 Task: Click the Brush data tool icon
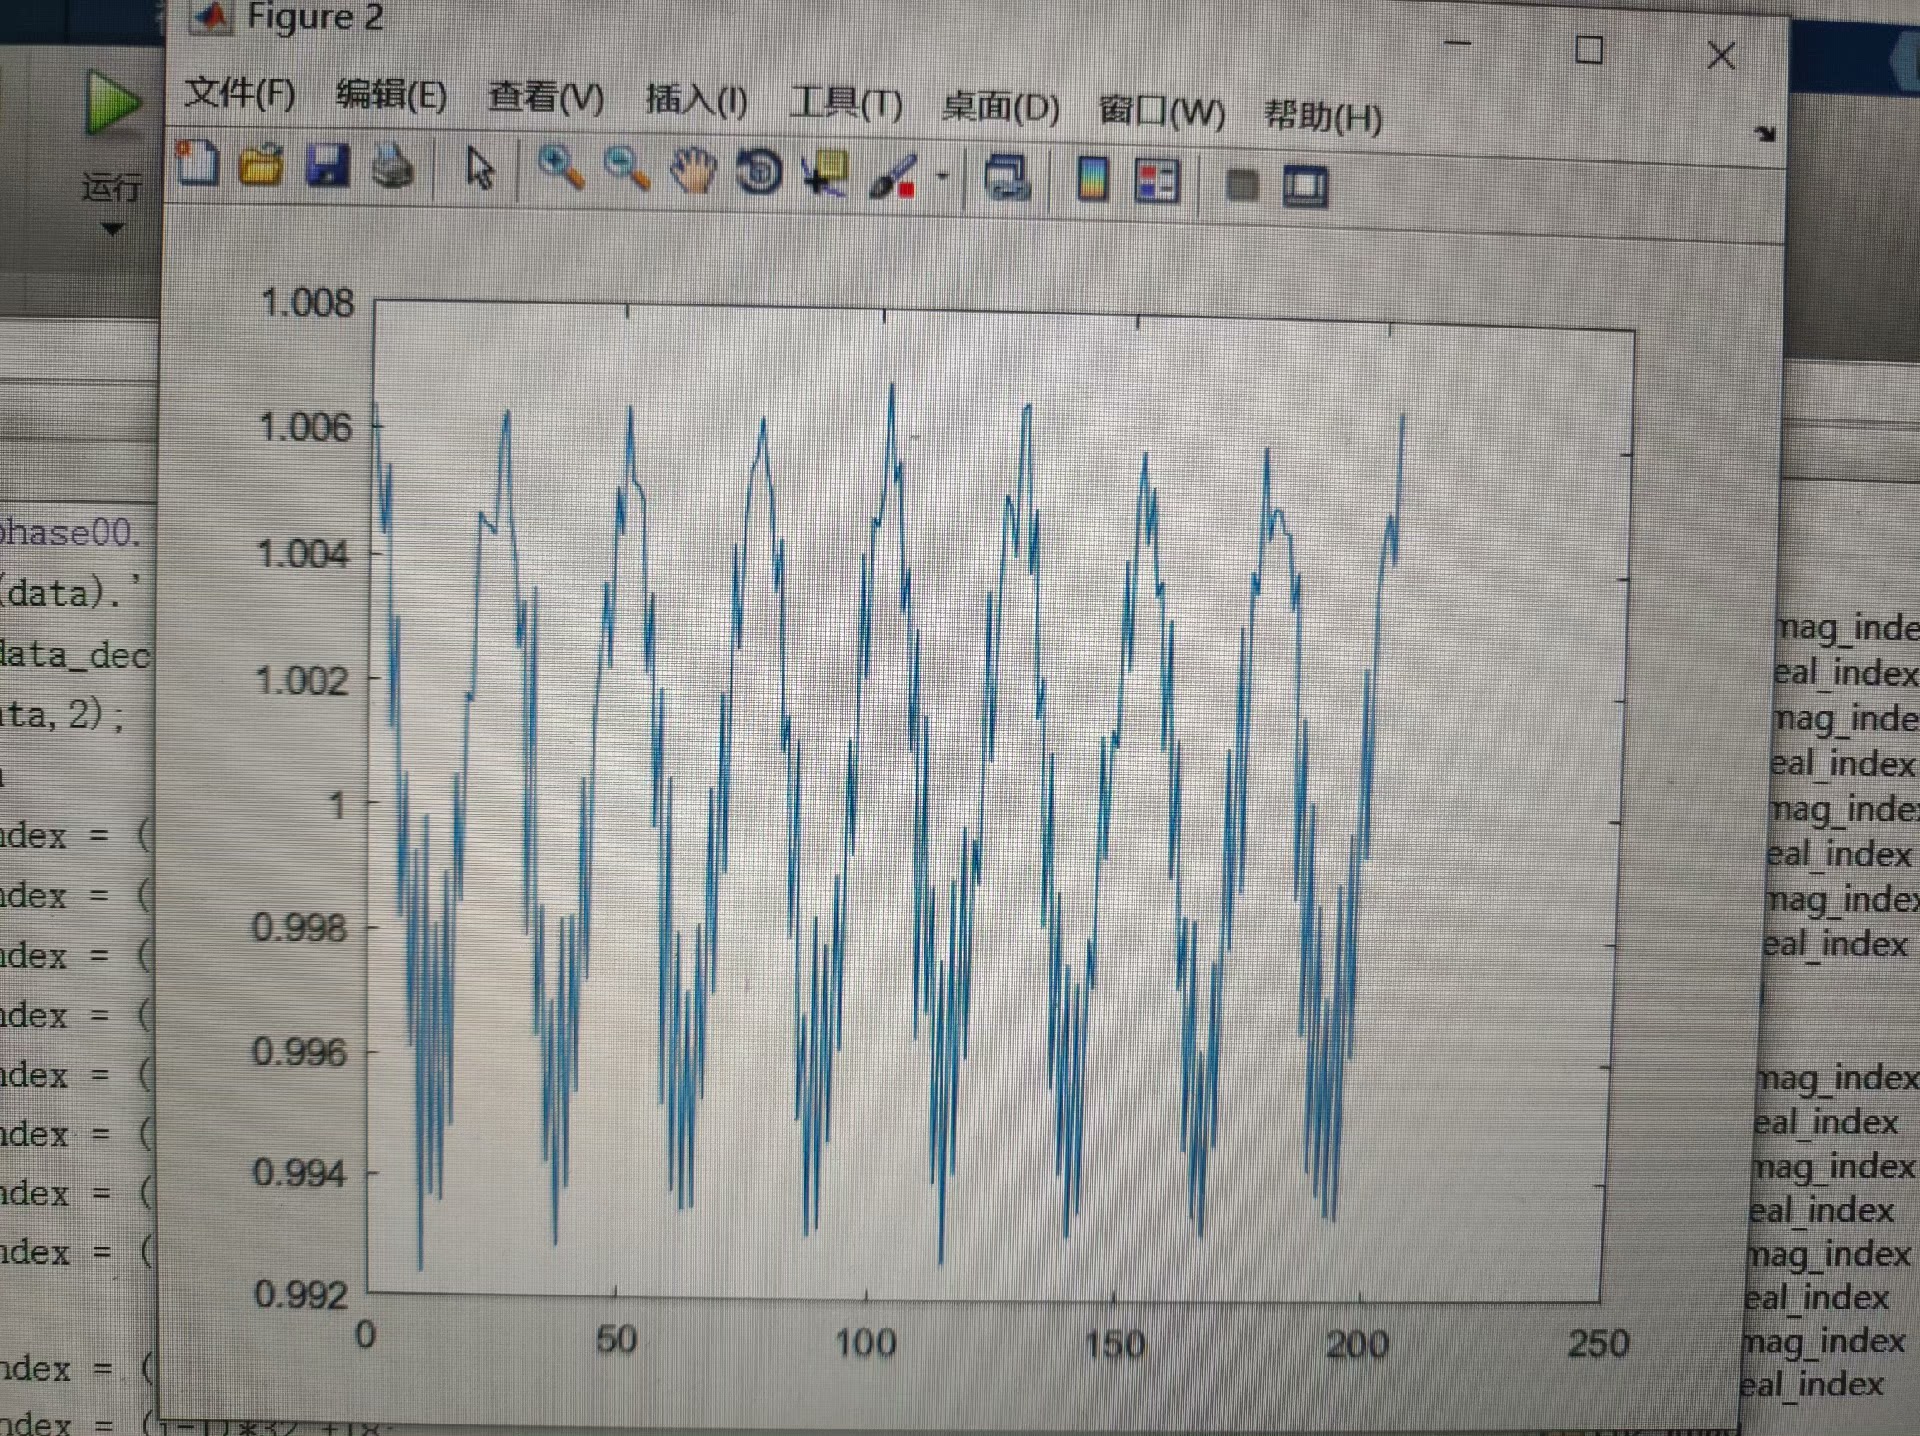(x=892, y=177)
